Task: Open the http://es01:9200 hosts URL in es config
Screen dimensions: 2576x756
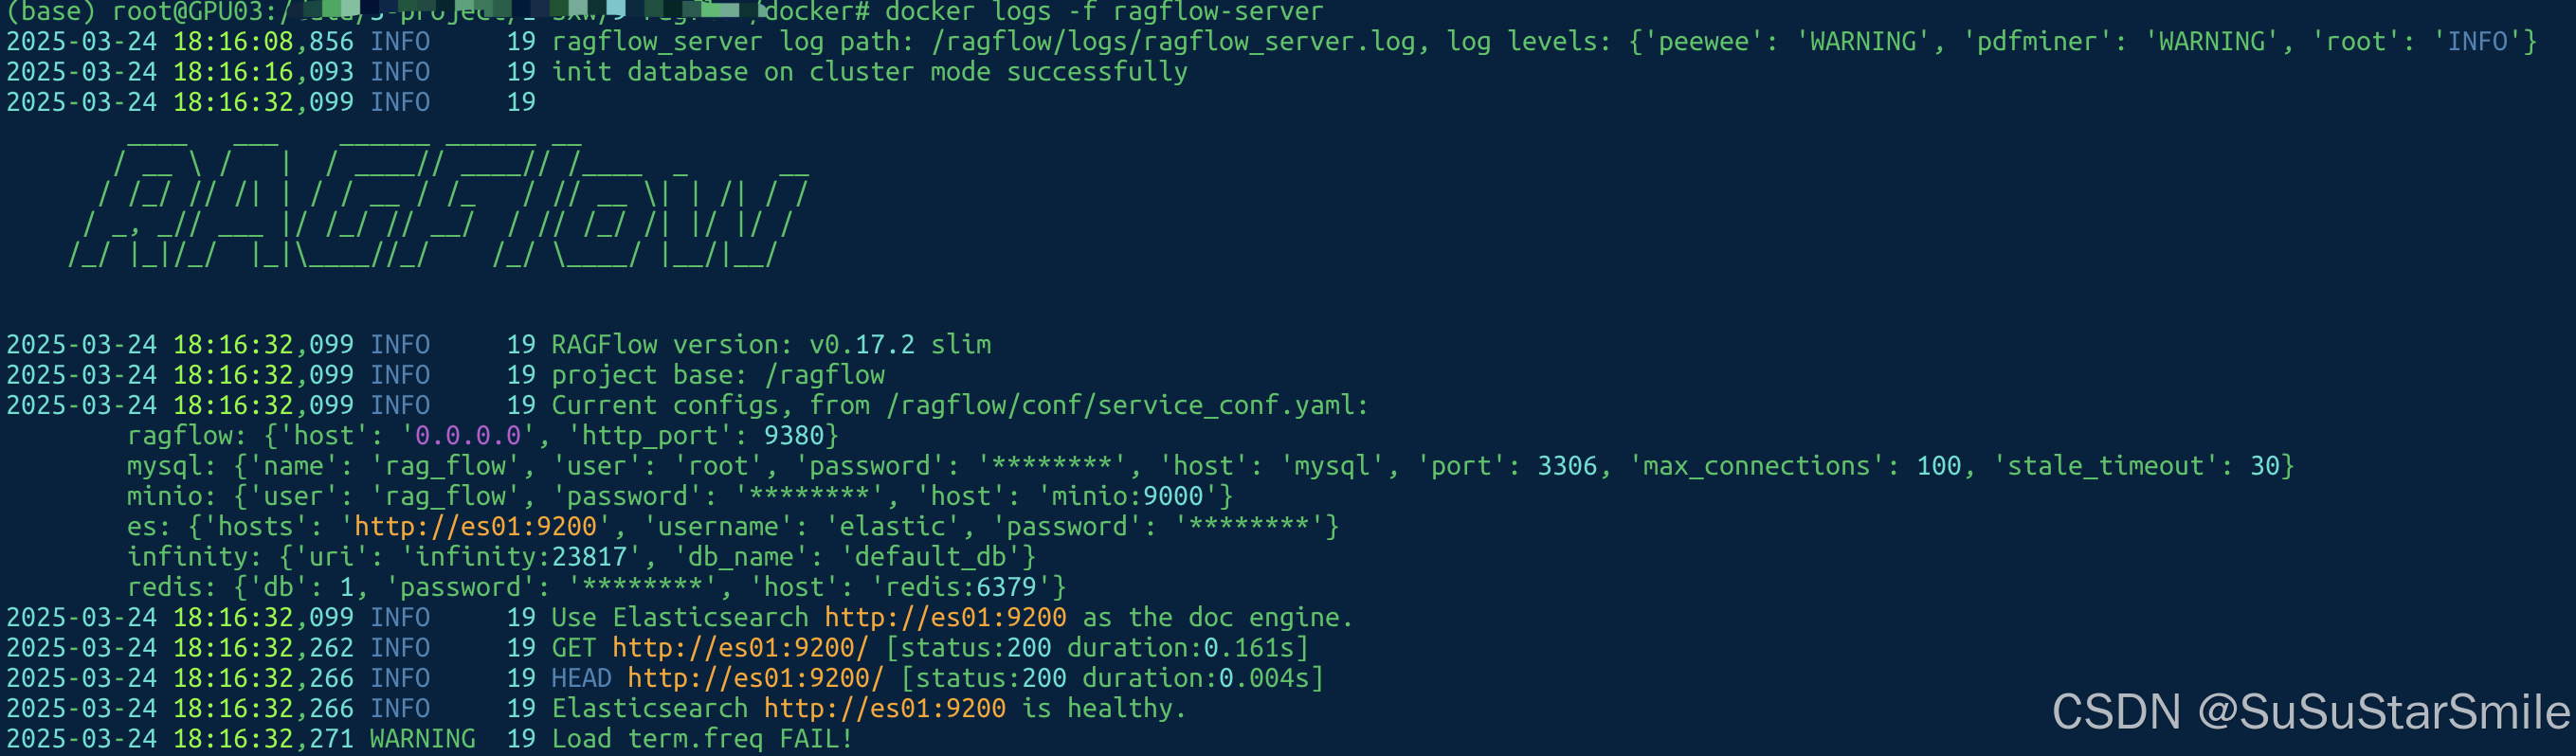Action: click(x=475, y=526)
